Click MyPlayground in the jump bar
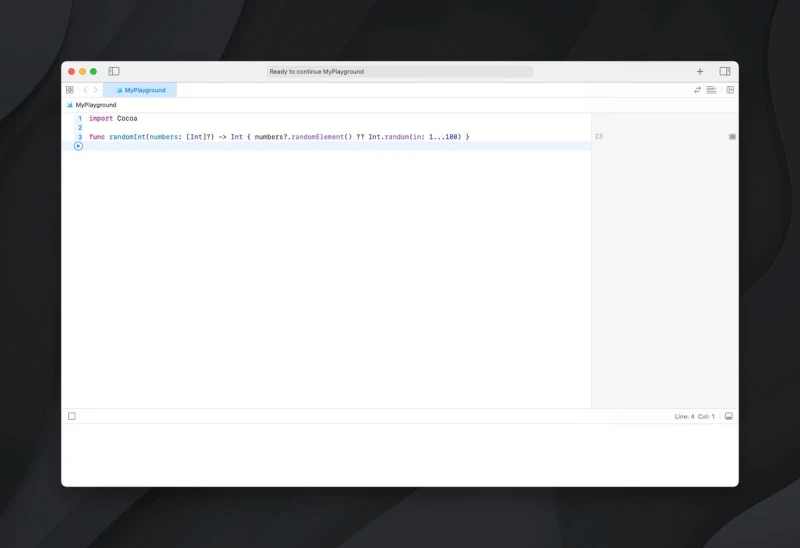This screenshot has height=548, width=800. click(x=95, y=105)
